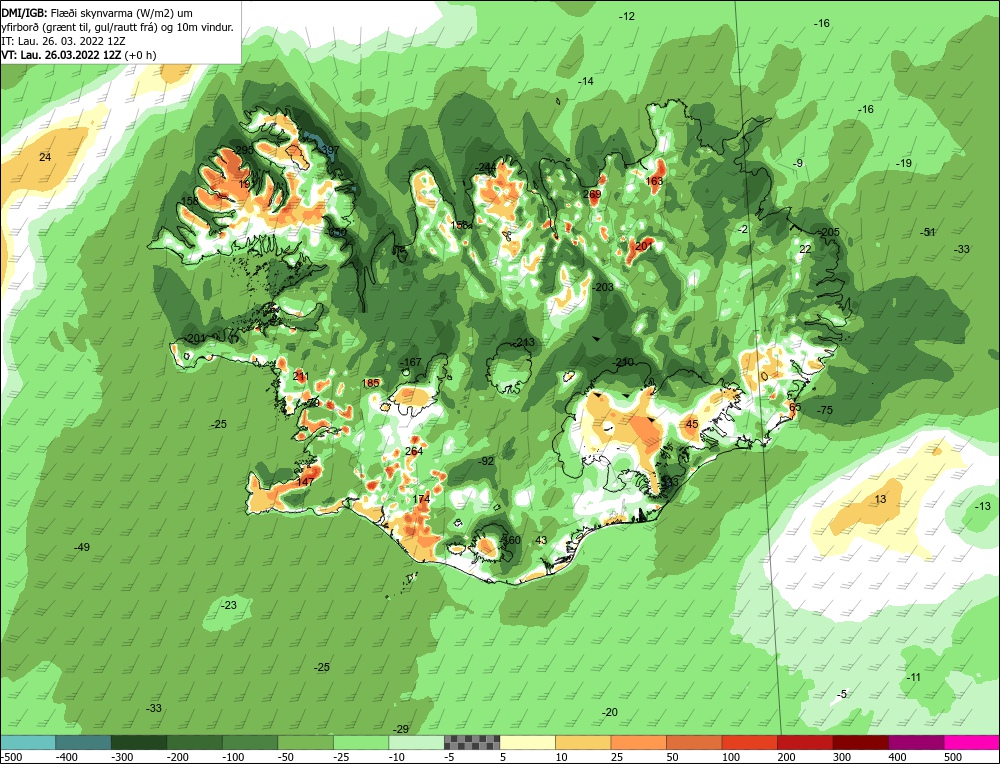Click the map value "264"
The height and width of the screenshot is (764, 1000).
click(414, 452)
